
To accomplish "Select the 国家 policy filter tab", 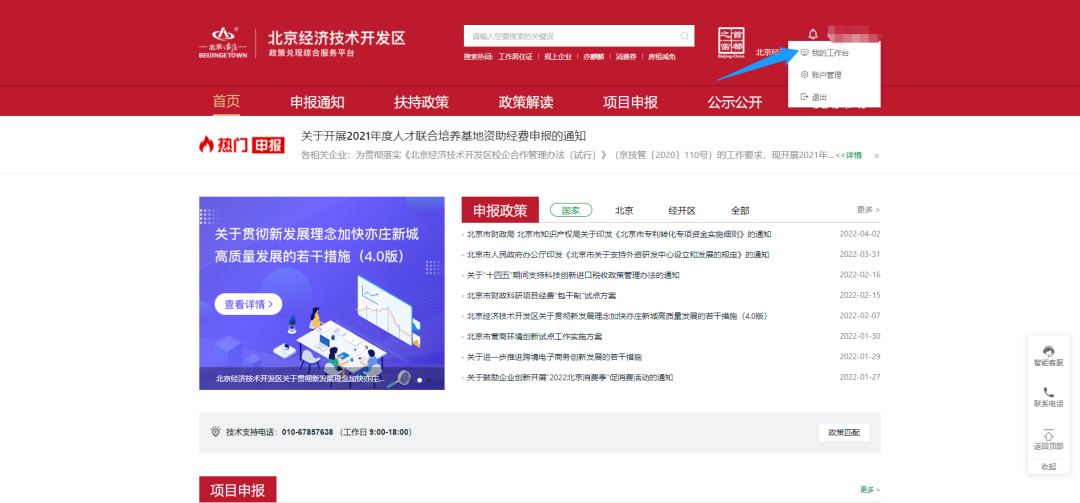I will 571,210.
